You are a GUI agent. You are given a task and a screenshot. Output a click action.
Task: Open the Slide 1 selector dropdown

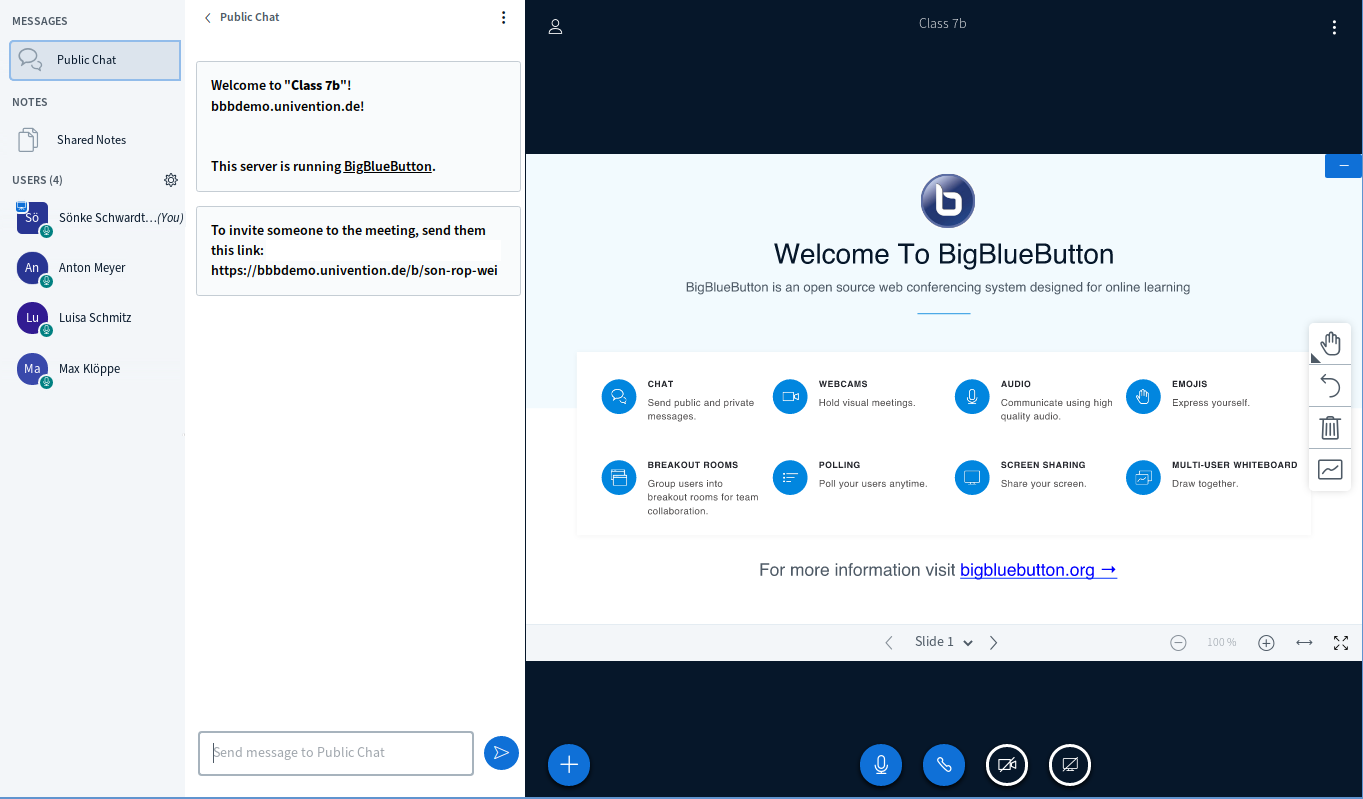point(943,642)
